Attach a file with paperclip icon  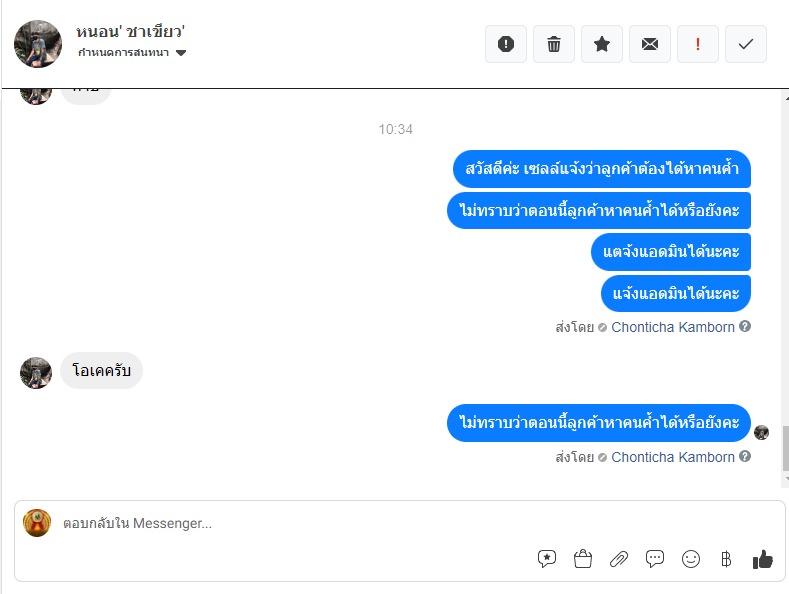(x=619, y=559)
